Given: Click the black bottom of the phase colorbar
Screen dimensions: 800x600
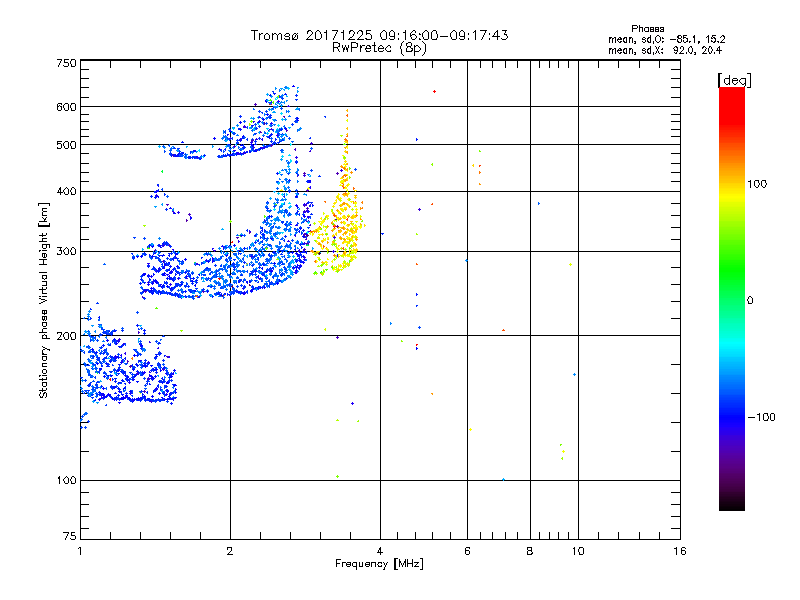Looking at the screenshot, I should (x=732, y=503).
